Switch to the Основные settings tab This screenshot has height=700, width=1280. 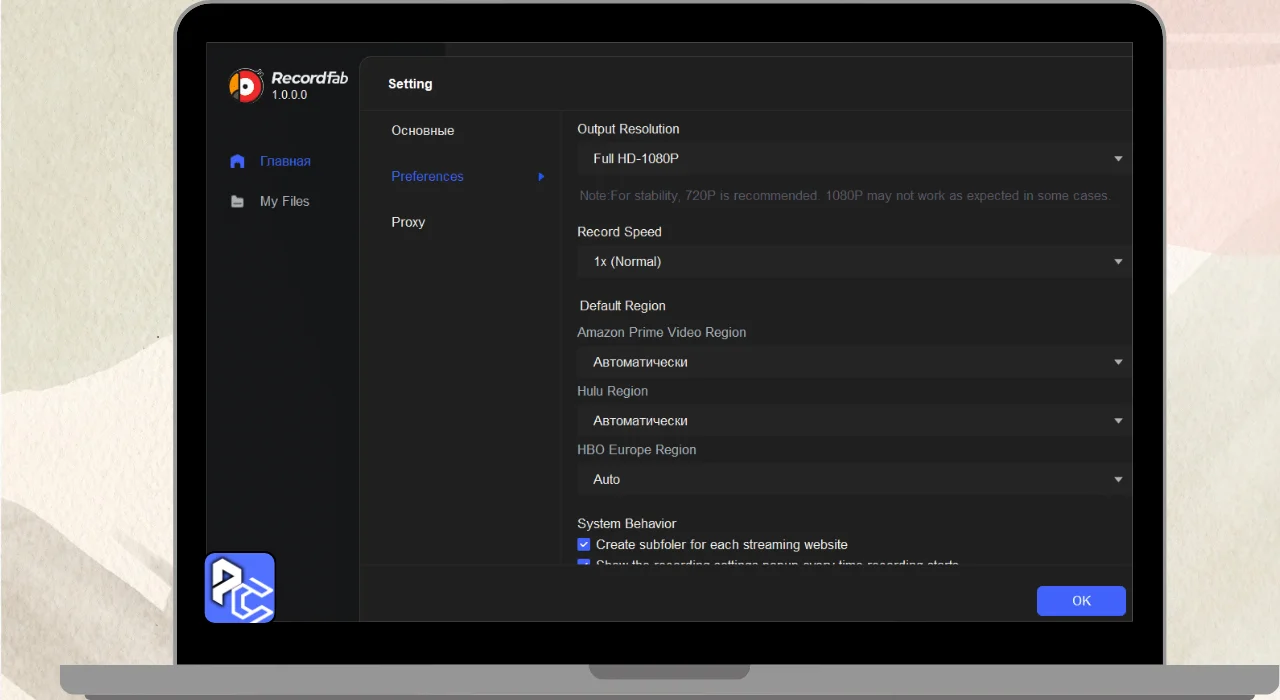point(423,131)
